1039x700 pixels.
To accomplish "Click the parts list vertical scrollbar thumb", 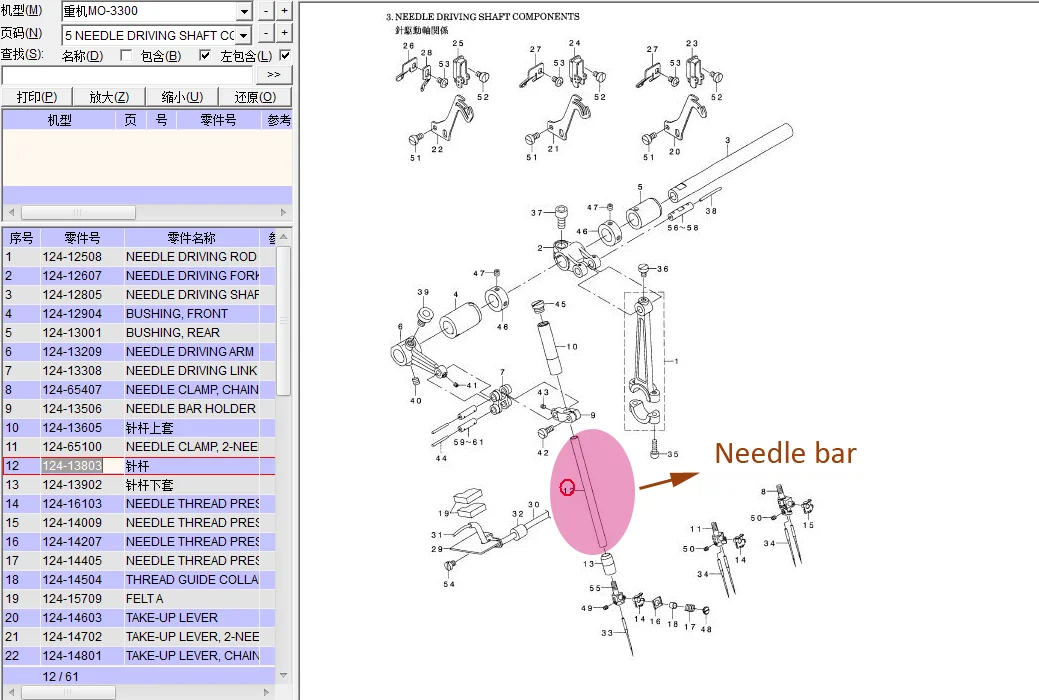I will (284, 320).
